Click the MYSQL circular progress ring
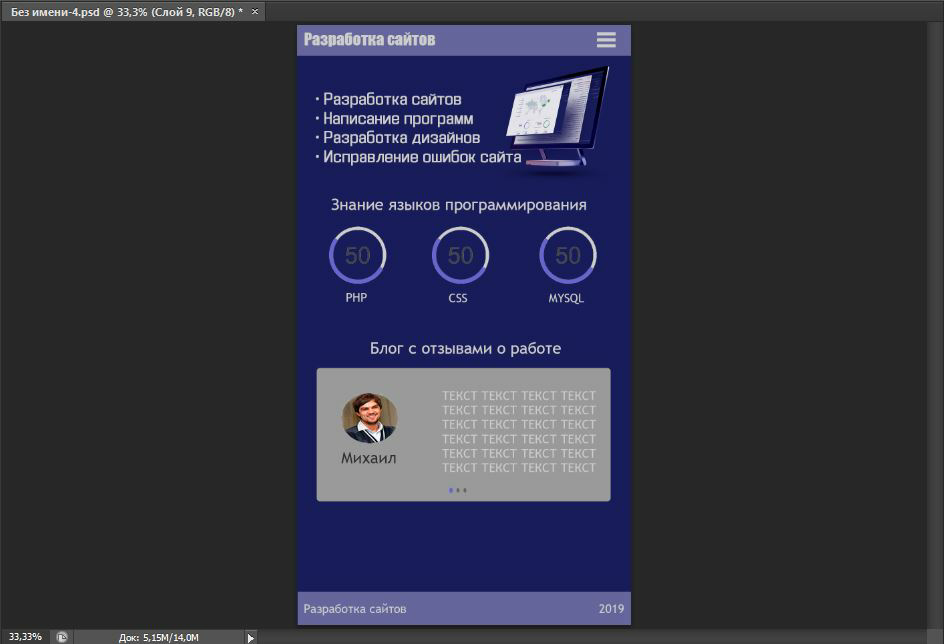944x644 pixels. (567, 256)
